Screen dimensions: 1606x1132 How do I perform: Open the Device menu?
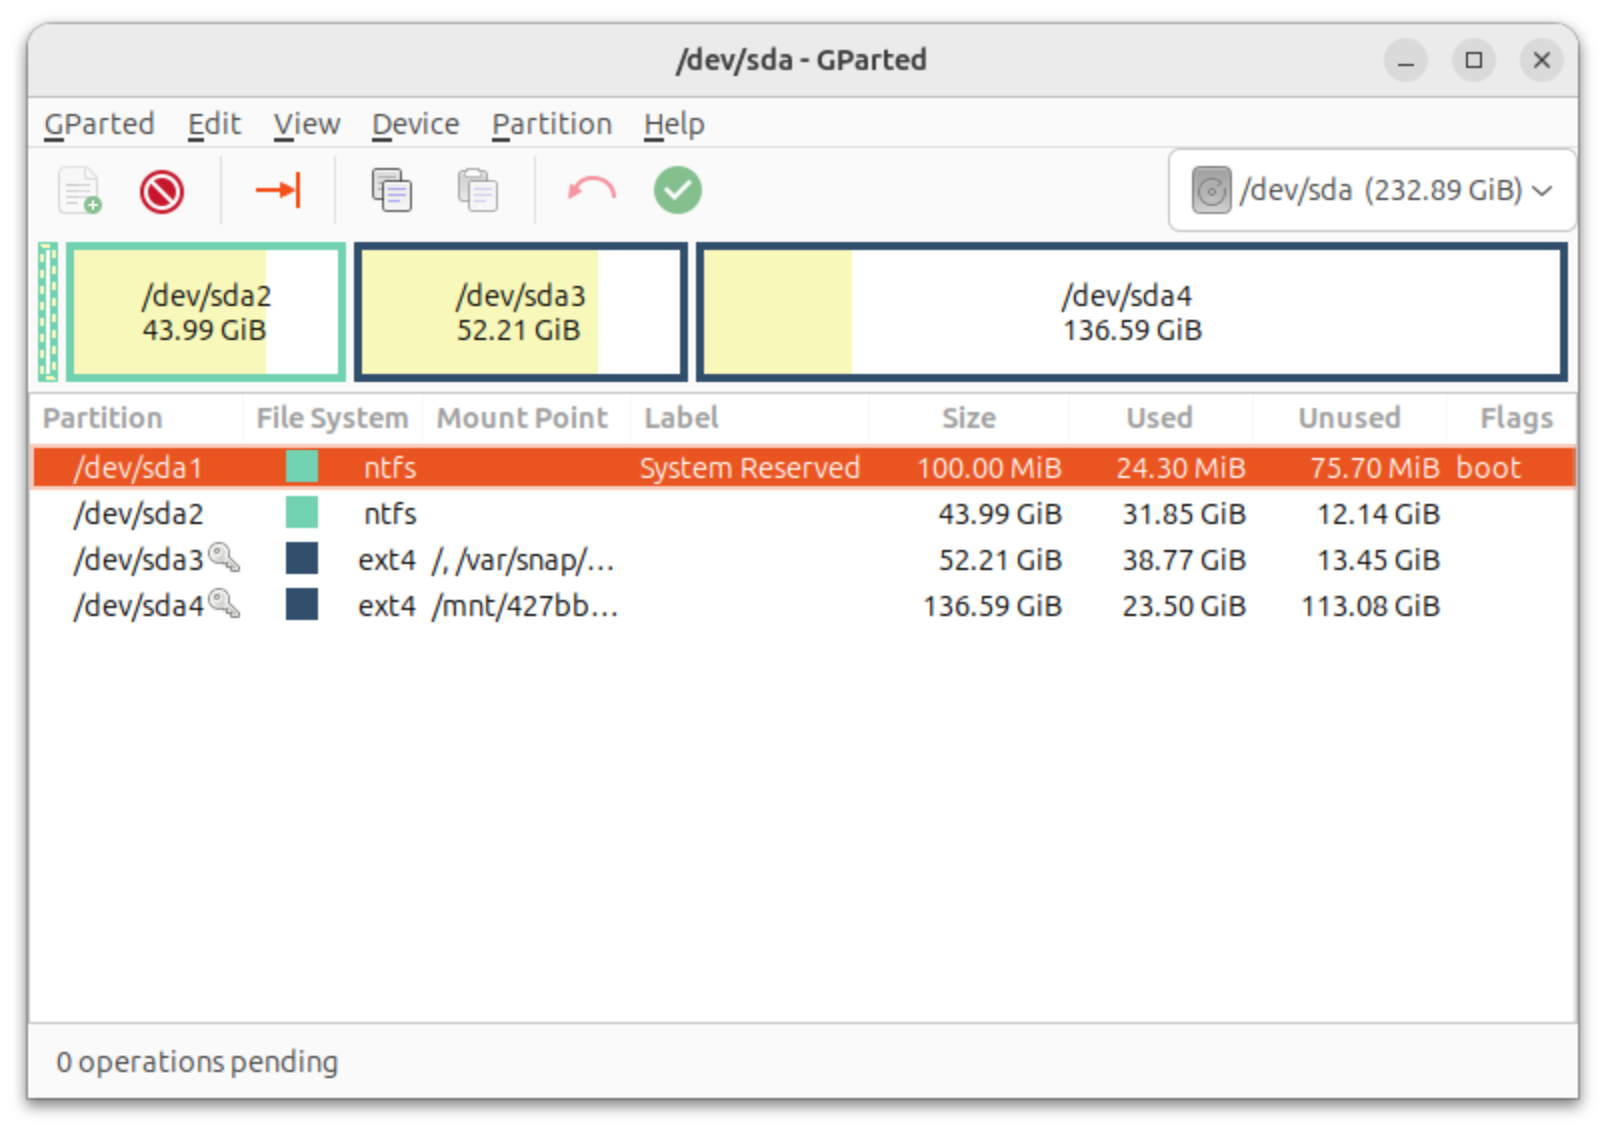pos(415,124)
